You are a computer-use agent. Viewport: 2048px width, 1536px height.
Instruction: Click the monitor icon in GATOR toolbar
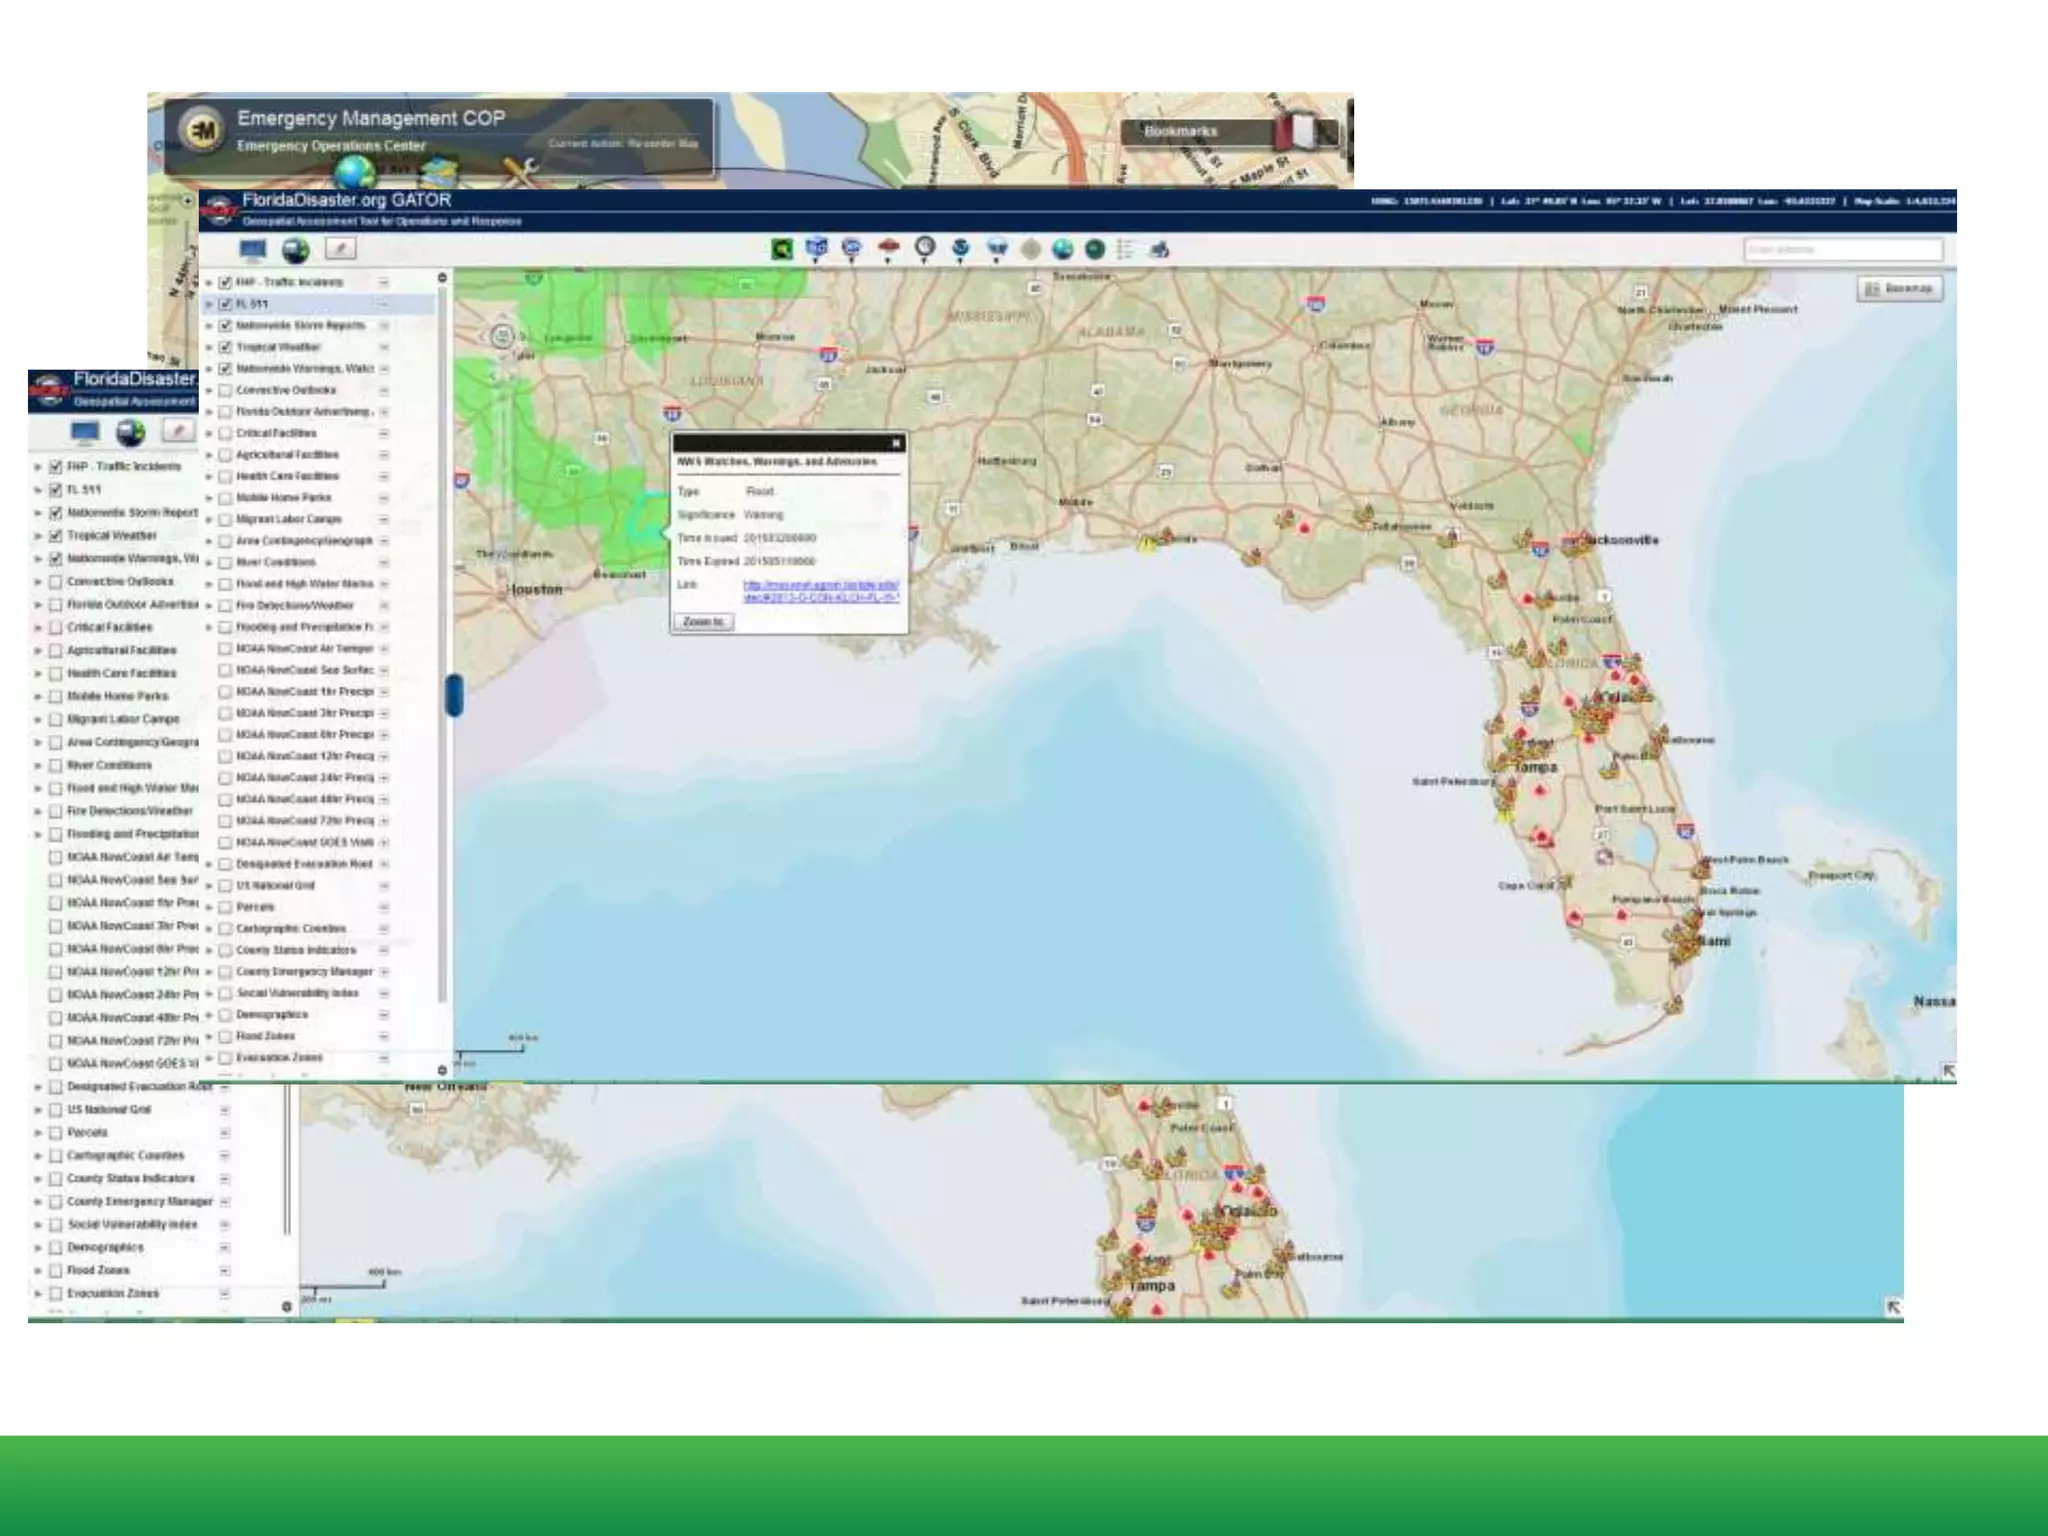[x=253, y=250]
